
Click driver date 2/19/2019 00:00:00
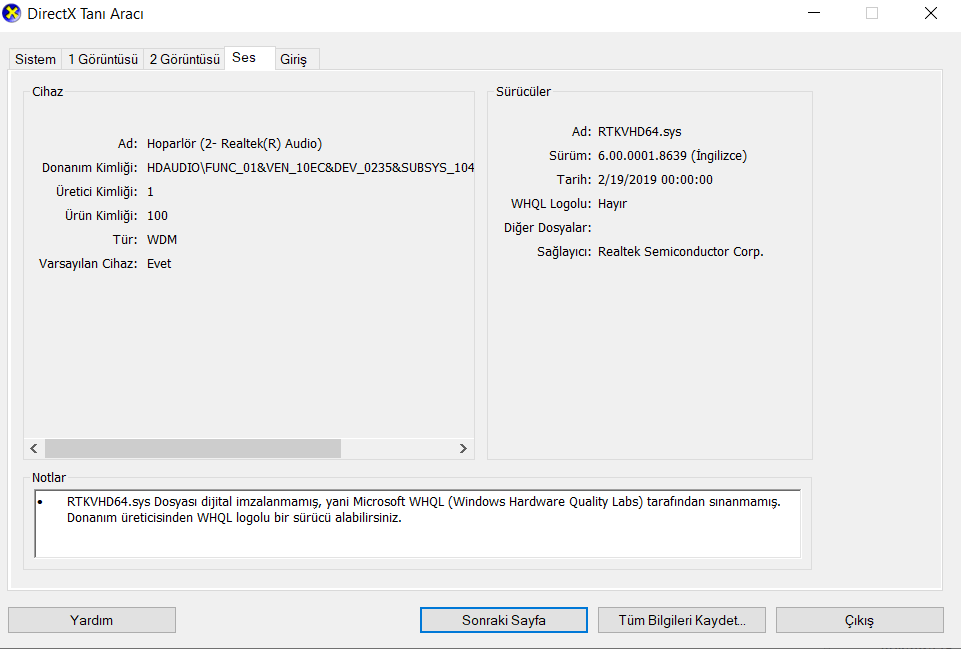pos(655,180)
